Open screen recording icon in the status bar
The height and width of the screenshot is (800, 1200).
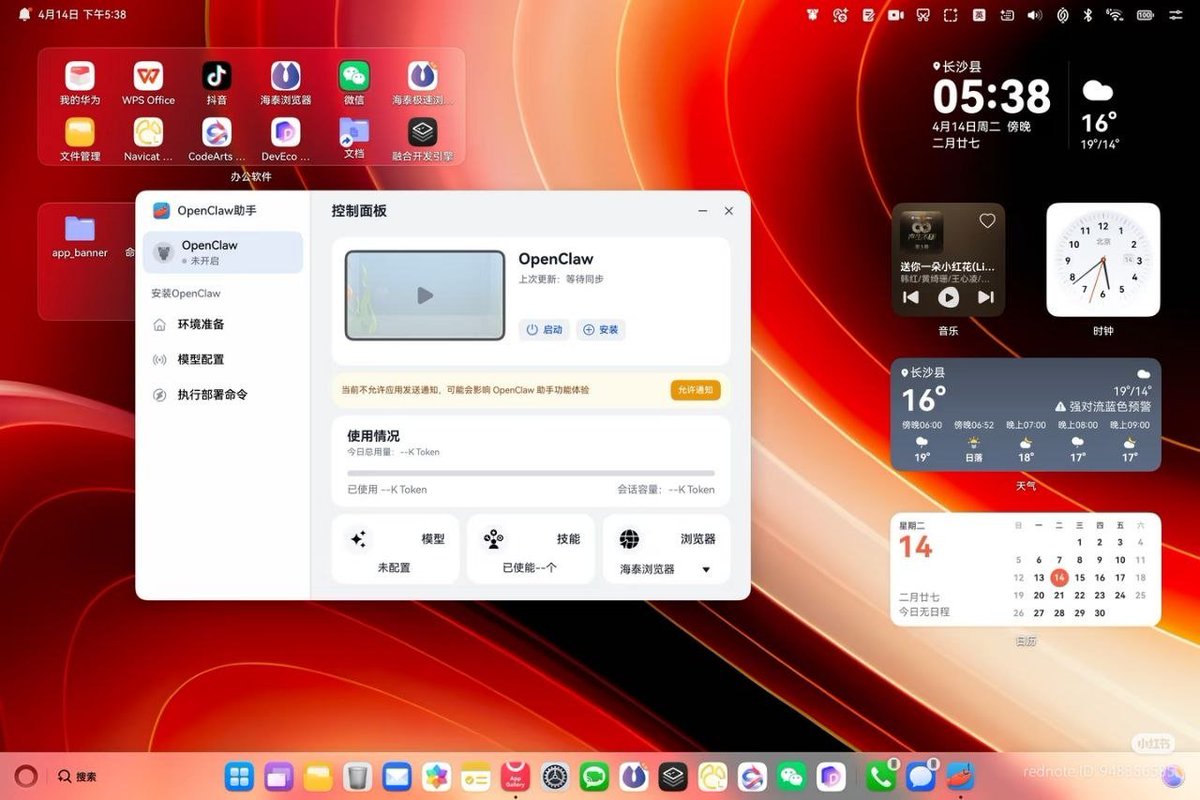[896, 15]
